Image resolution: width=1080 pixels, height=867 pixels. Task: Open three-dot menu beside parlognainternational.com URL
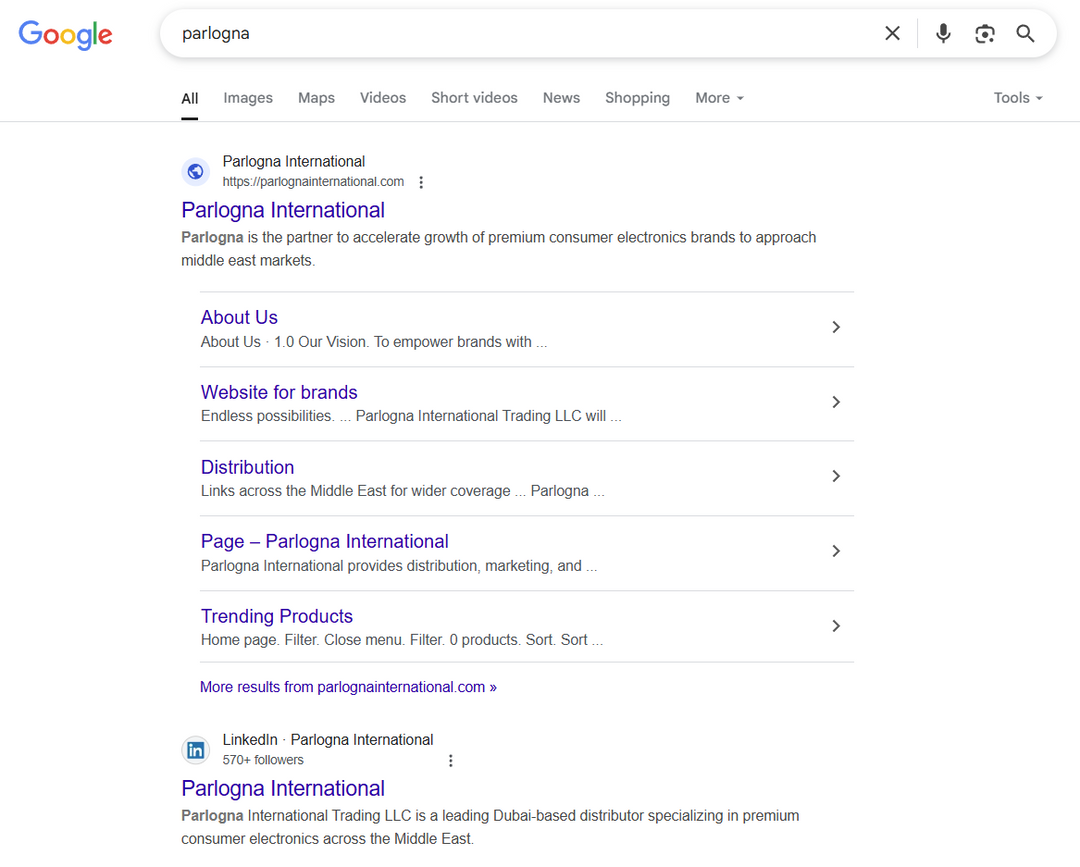point(421,182)
